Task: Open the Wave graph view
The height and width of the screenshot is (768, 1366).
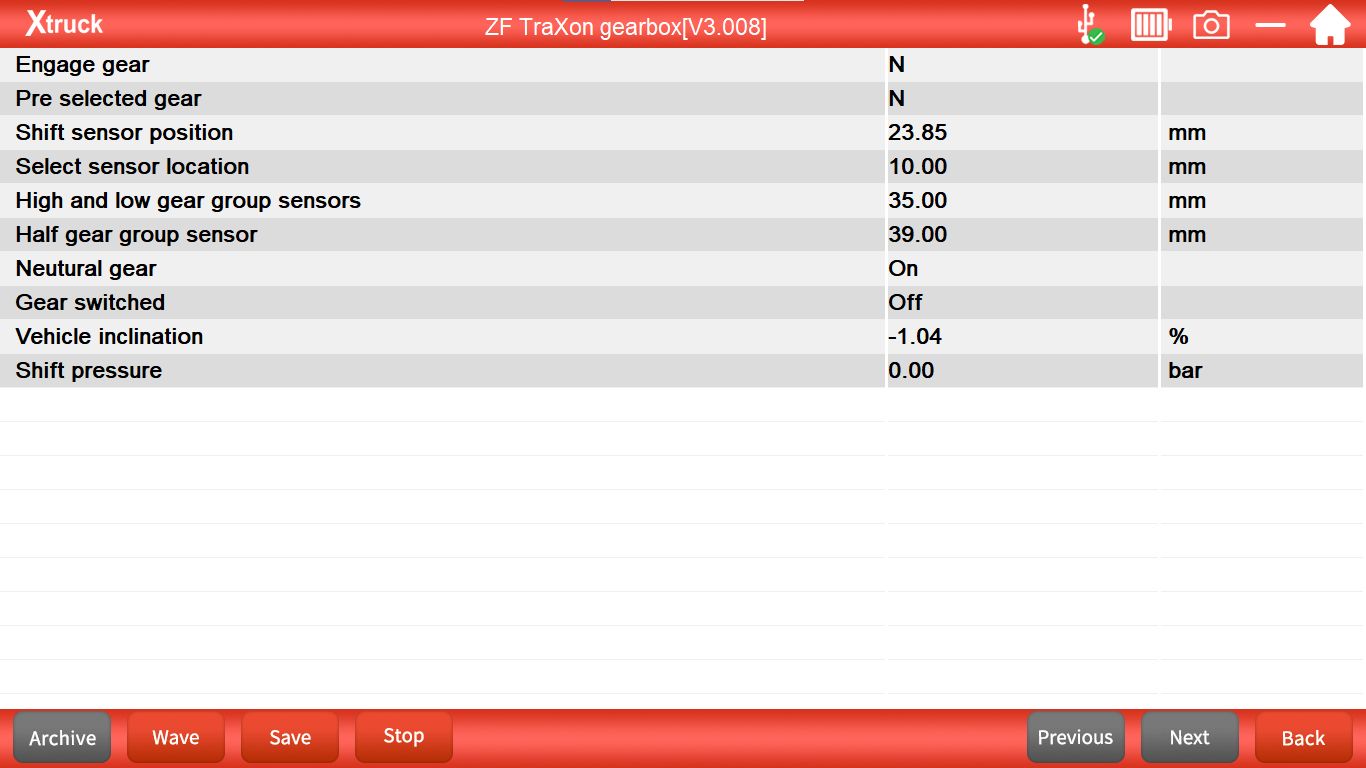Action: pyautogui.click(x=176, y=738)
